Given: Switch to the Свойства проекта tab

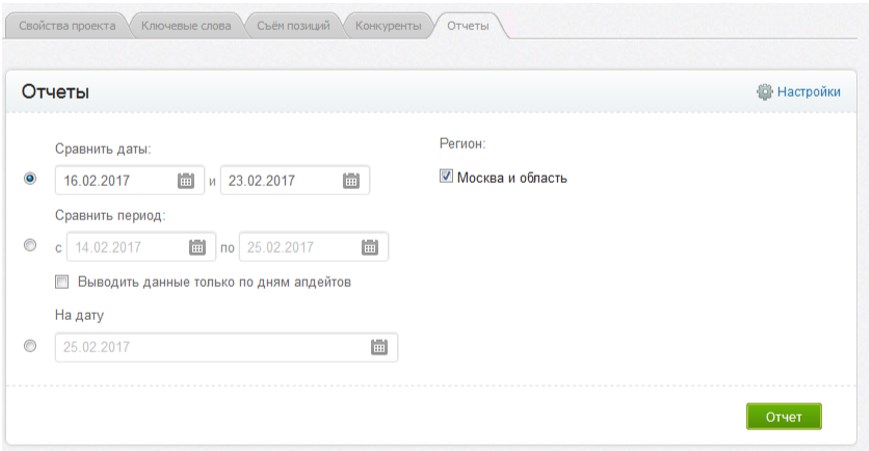Looking at the screenshot, I should click(x=67, y=26).
